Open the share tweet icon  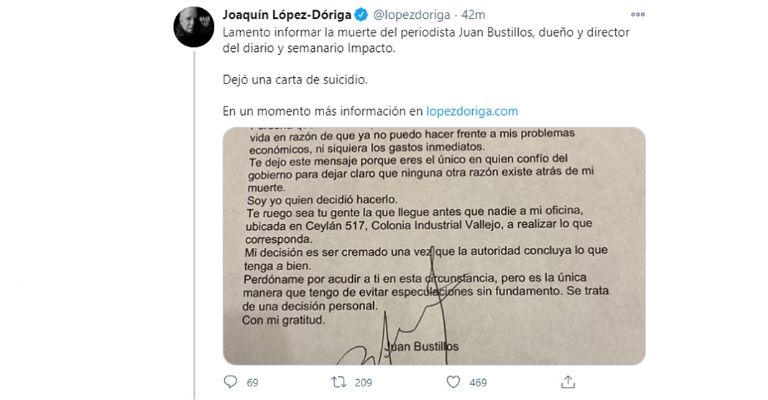pyautogui.click(x=568, y=382)
